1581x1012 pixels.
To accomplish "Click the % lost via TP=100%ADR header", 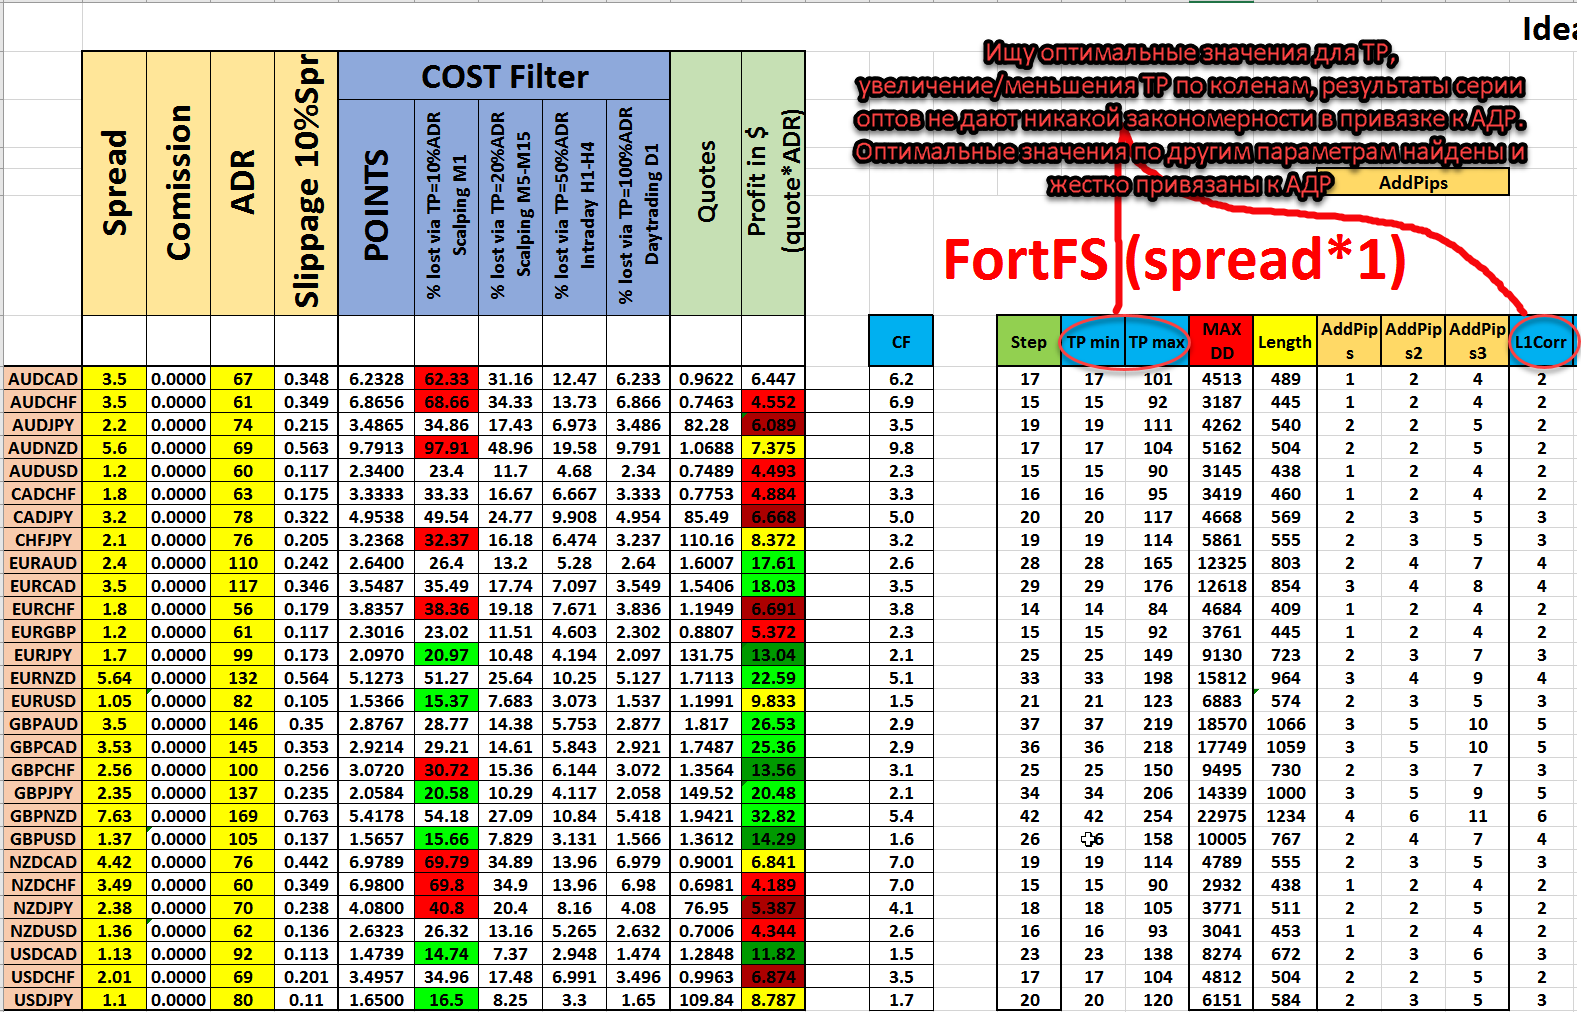I will click(638, 207).
